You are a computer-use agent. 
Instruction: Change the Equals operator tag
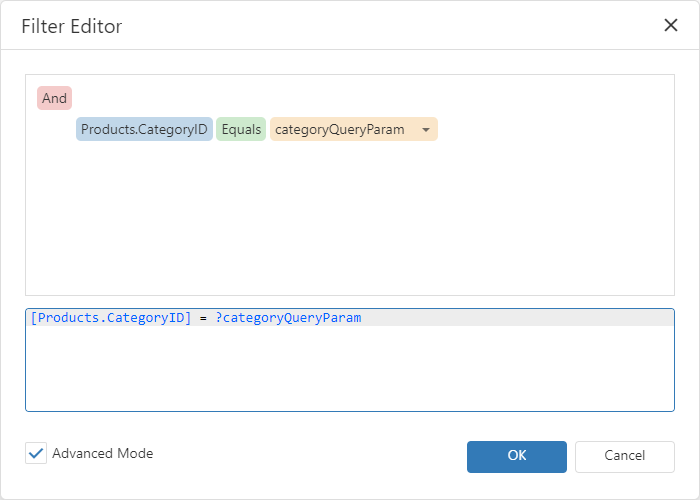click(x=241, y=129)
